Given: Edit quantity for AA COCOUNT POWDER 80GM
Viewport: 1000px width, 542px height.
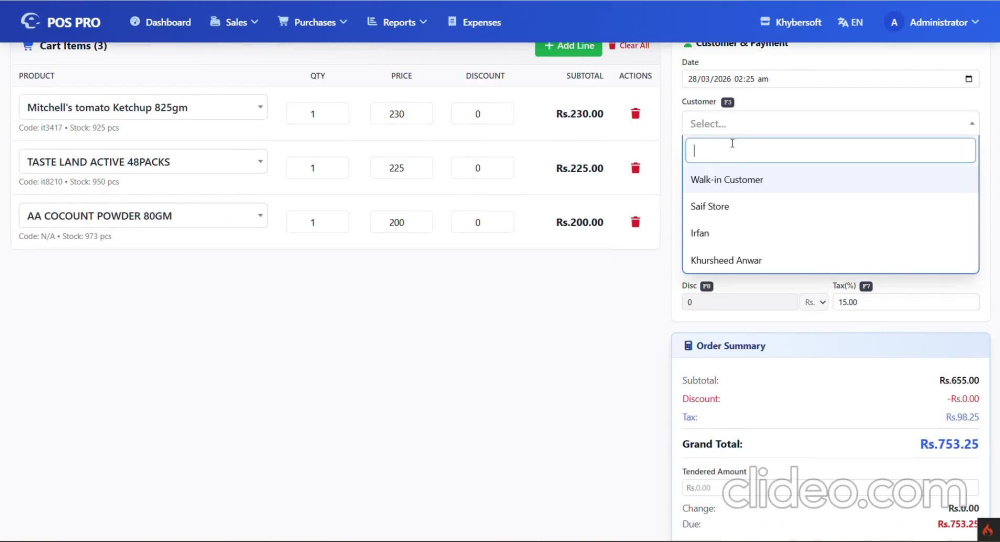Looking at the screenshot, I should click(317, 222).
